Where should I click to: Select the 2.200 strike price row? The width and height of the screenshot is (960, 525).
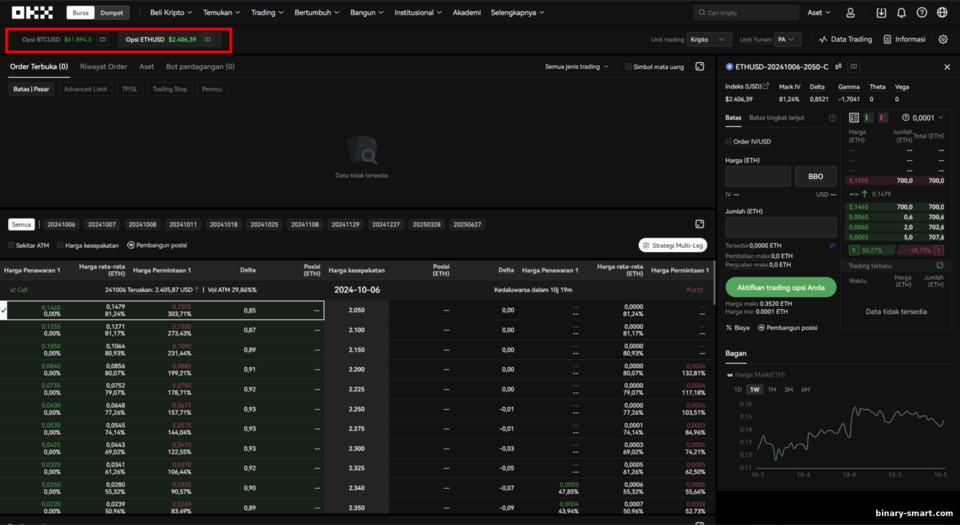pos(357,369)
